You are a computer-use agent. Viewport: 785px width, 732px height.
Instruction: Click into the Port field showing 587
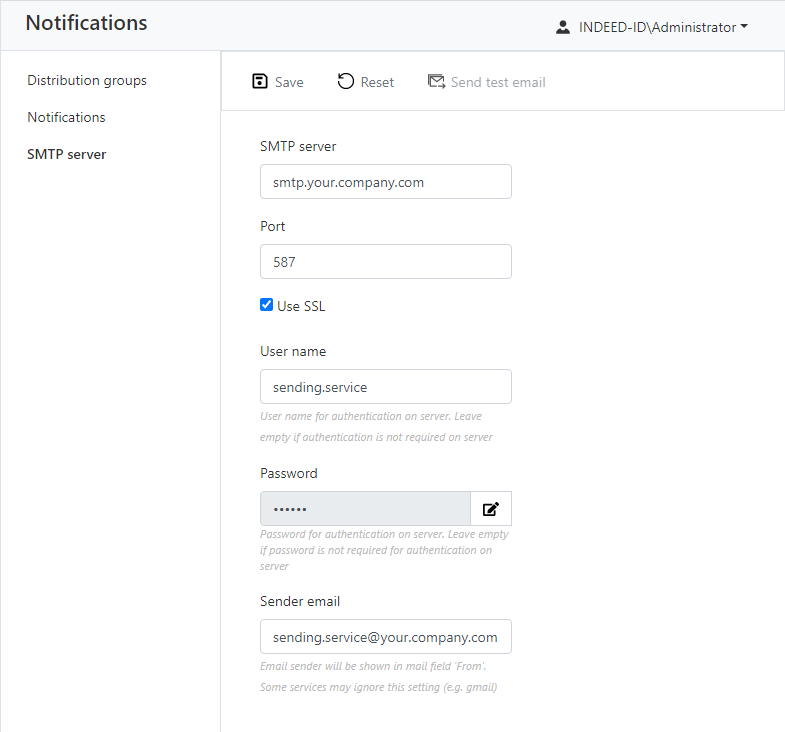tap(386, 262)
